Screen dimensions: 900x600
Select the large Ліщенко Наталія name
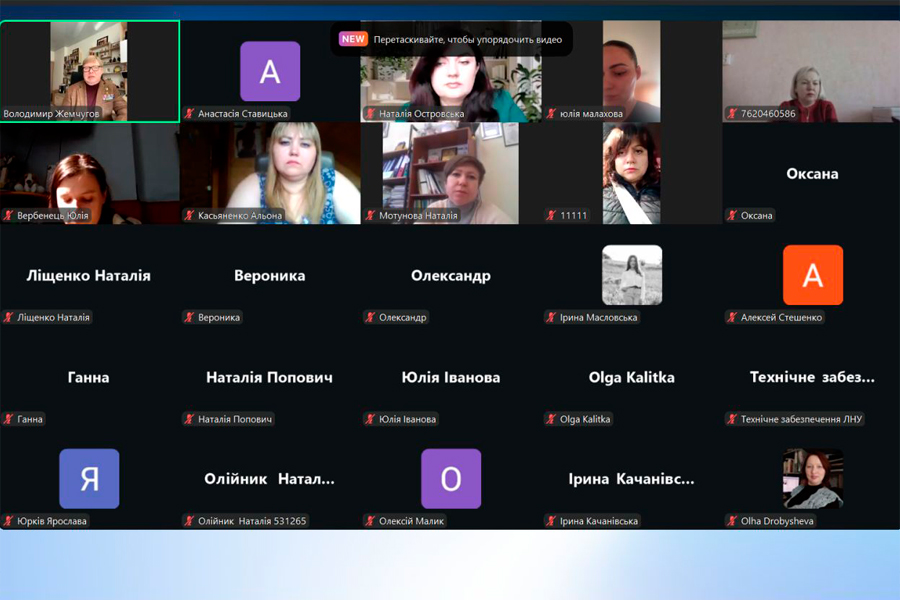click(88, 276)
